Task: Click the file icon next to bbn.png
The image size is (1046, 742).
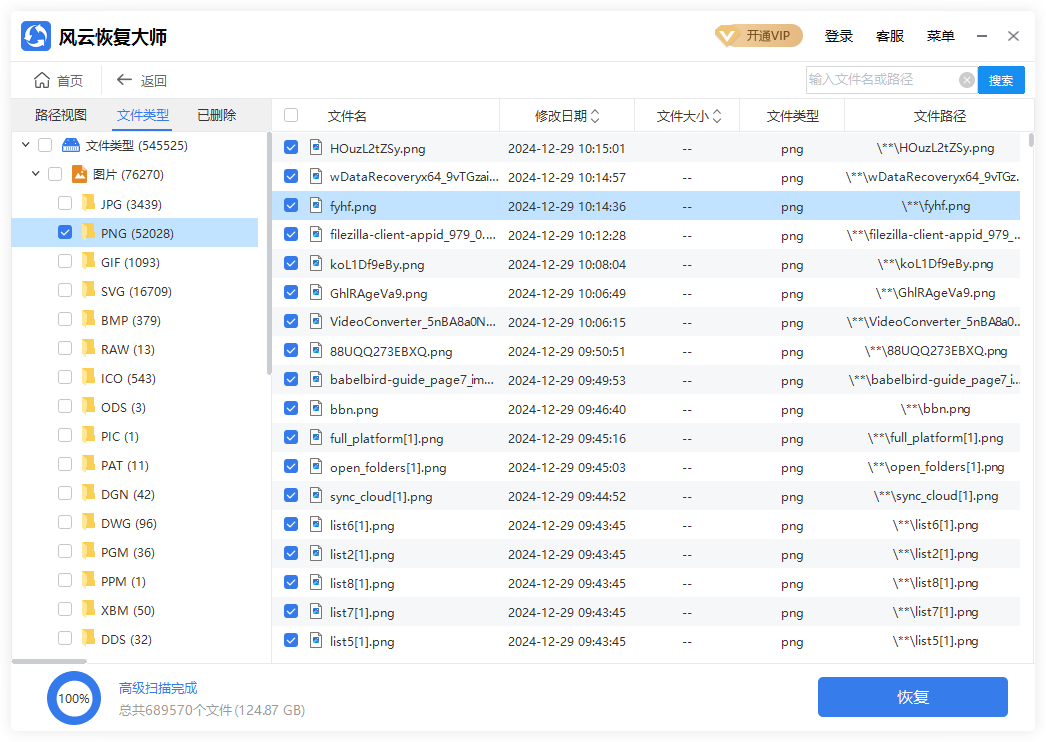Action: click(x=318, y=408)
